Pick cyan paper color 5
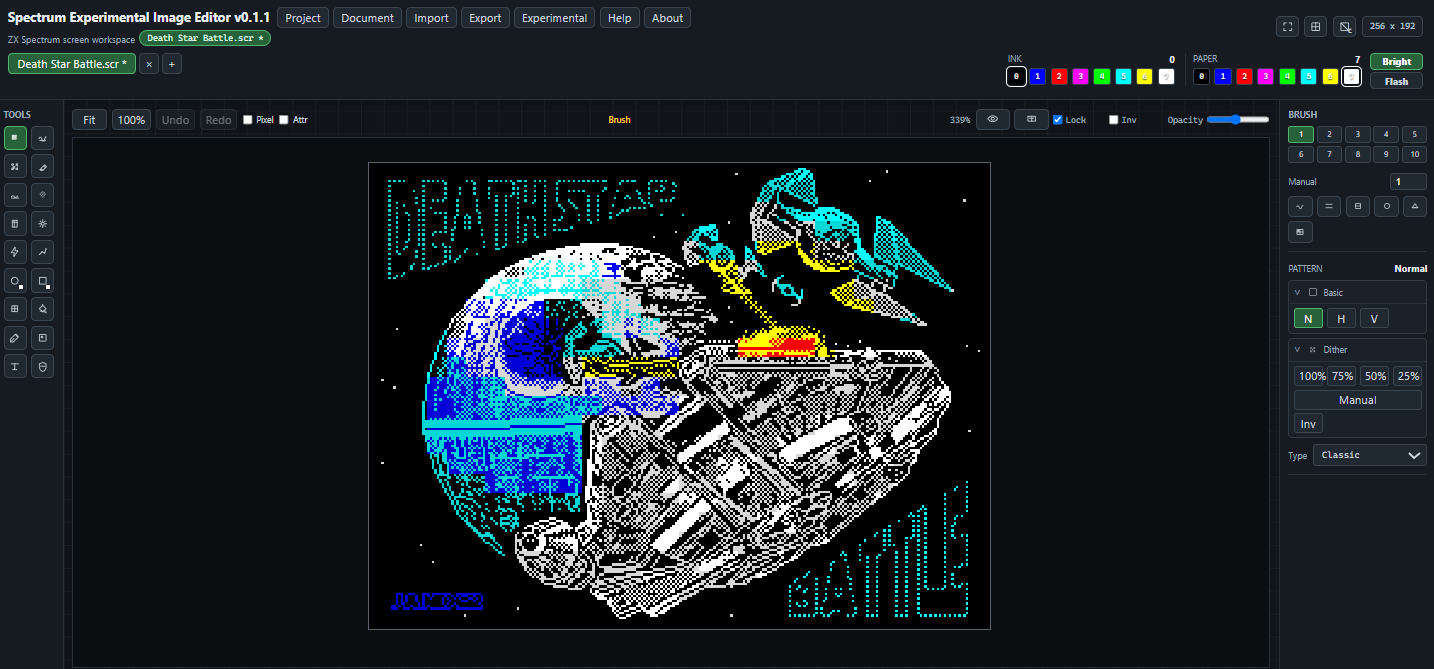Image resolution: width=1434 pixels, height=669 pixels. (1309, 76)
